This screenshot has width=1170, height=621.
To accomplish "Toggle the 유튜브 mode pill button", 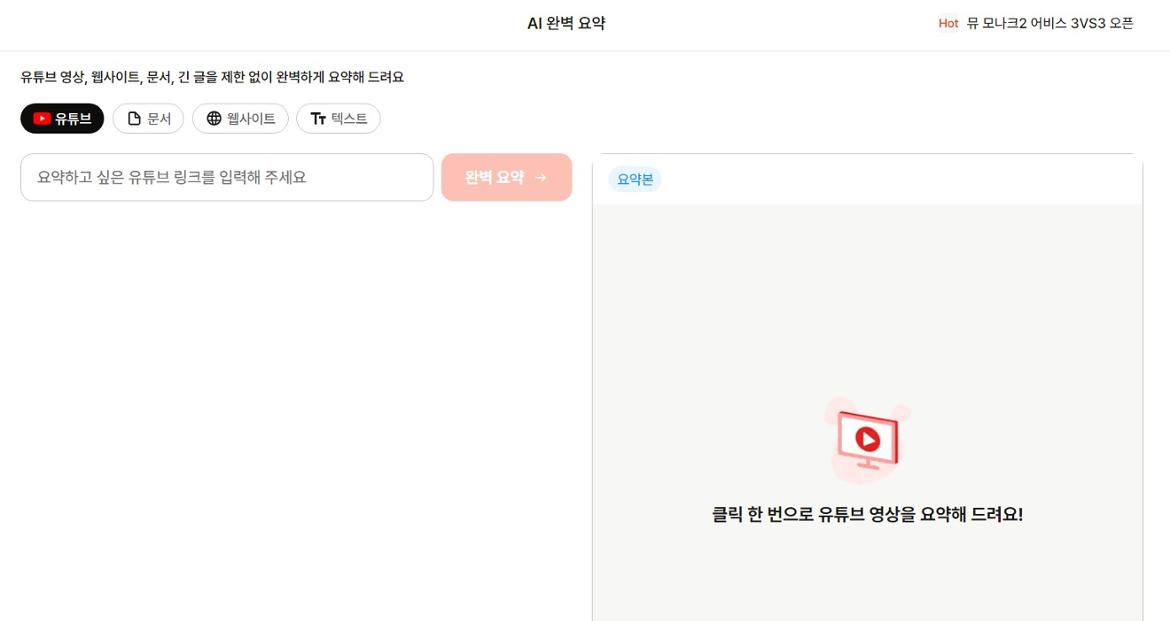I will 62,118.
